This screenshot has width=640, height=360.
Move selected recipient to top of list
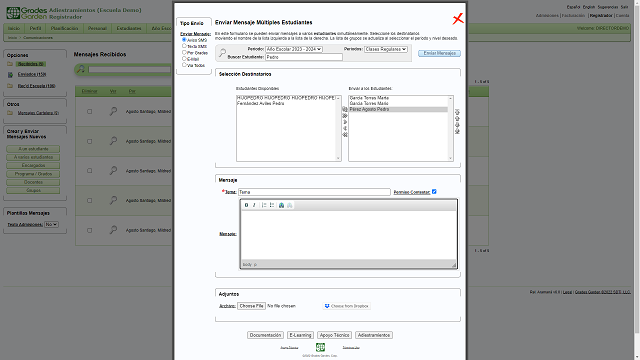(457, 112)
